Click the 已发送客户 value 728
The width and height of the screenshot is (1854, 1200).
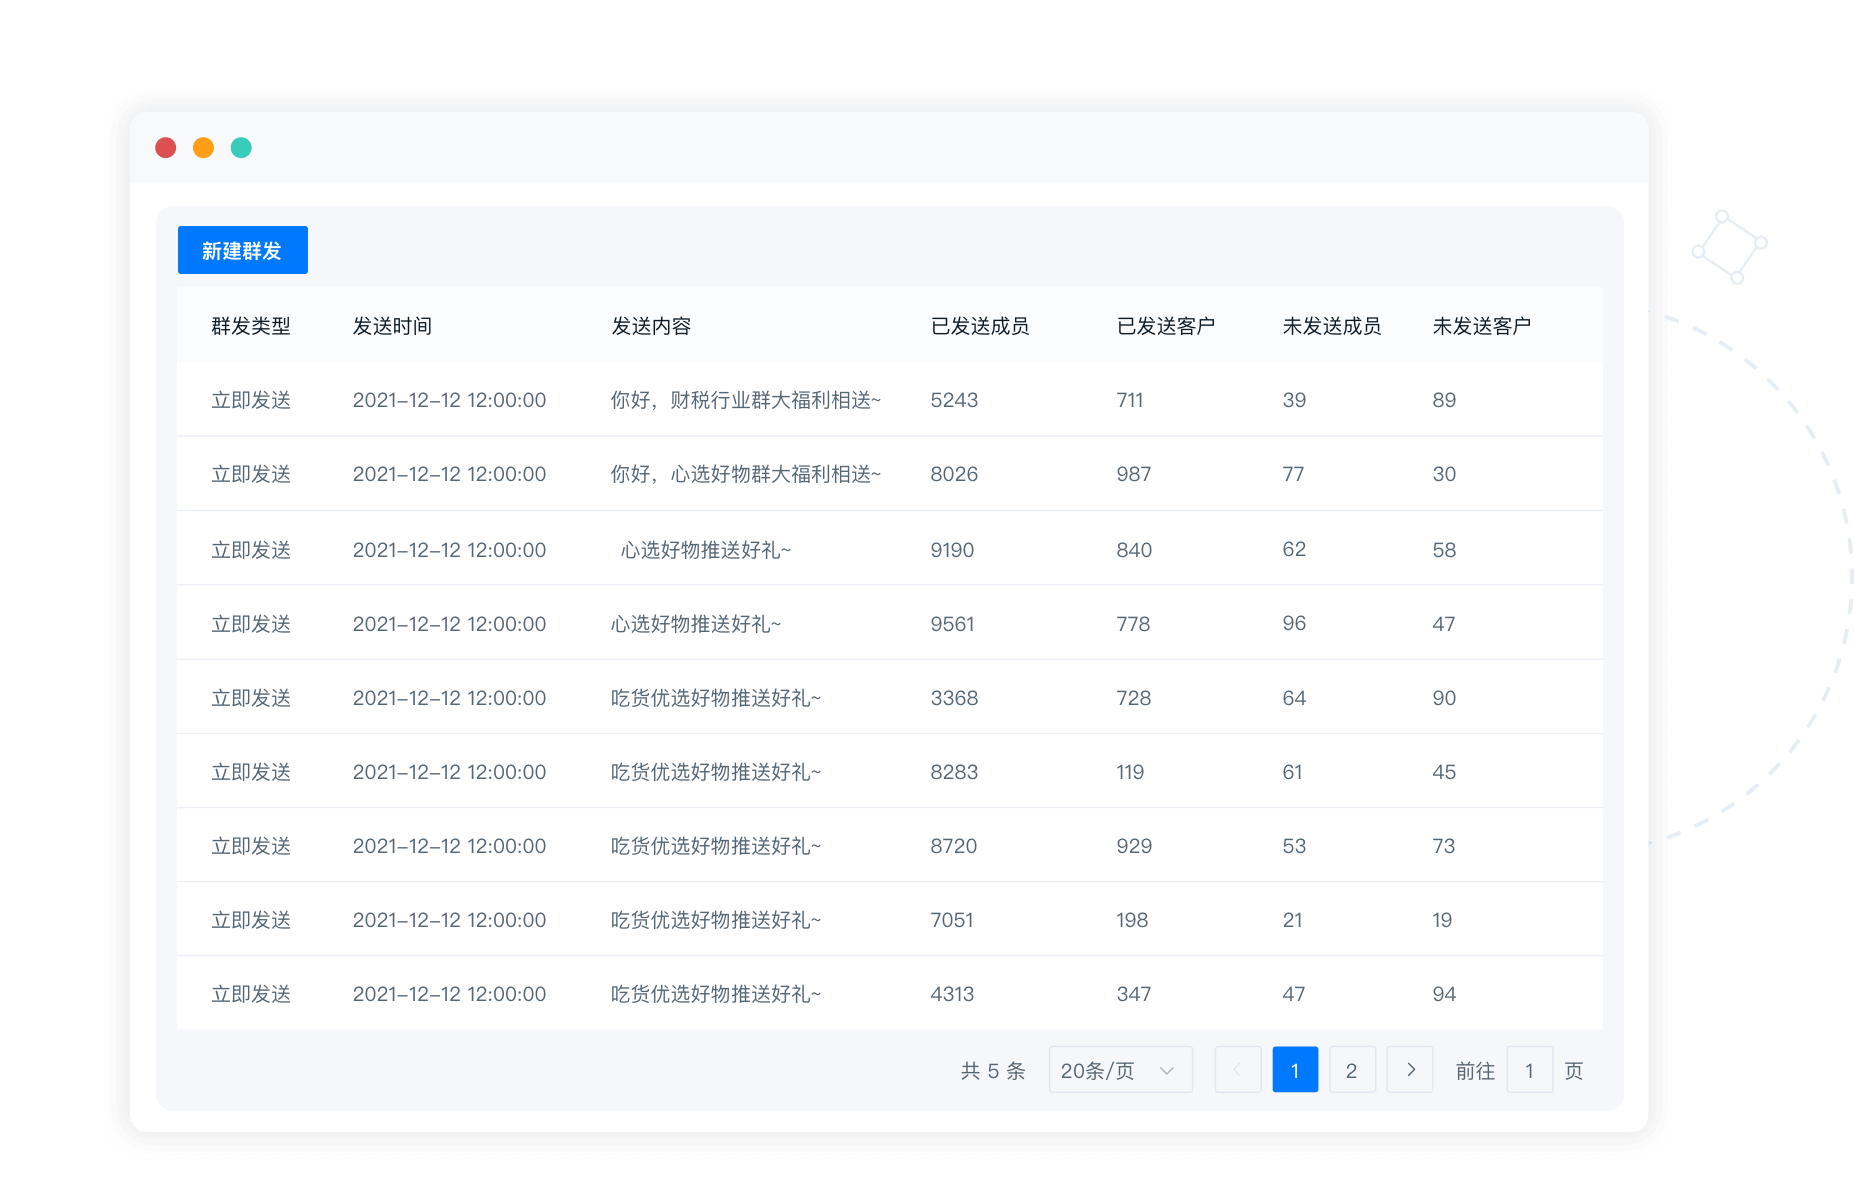coord(1134,698)
